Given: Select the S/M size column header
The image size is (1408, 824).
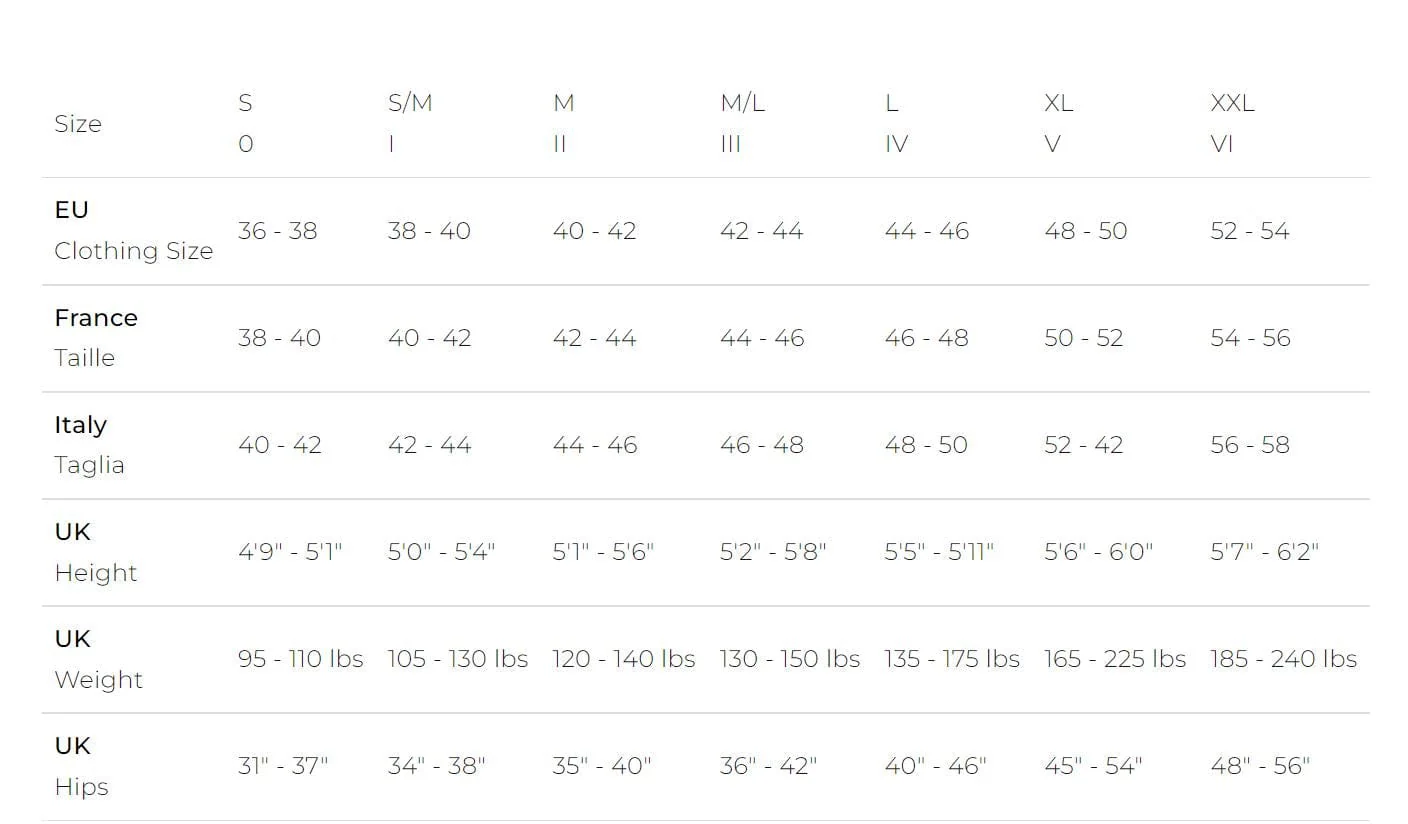Looking at the screenshot, I should tap(410, 123).
